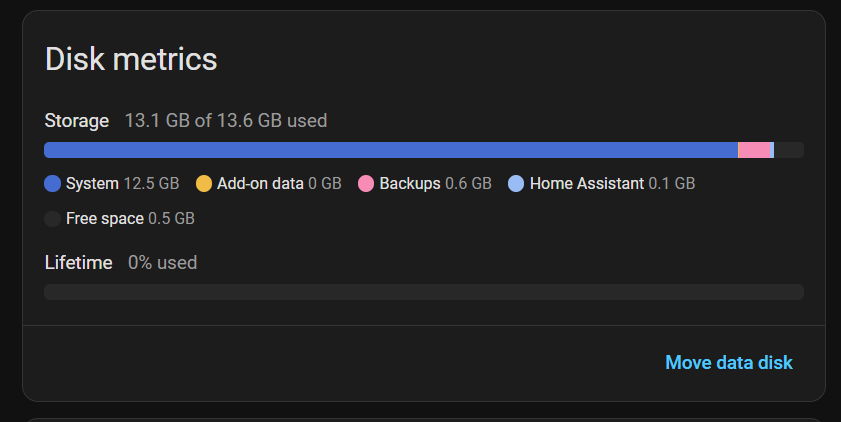Click the pink Backups legend dot
841x422 pixels.
pos(366,184)
